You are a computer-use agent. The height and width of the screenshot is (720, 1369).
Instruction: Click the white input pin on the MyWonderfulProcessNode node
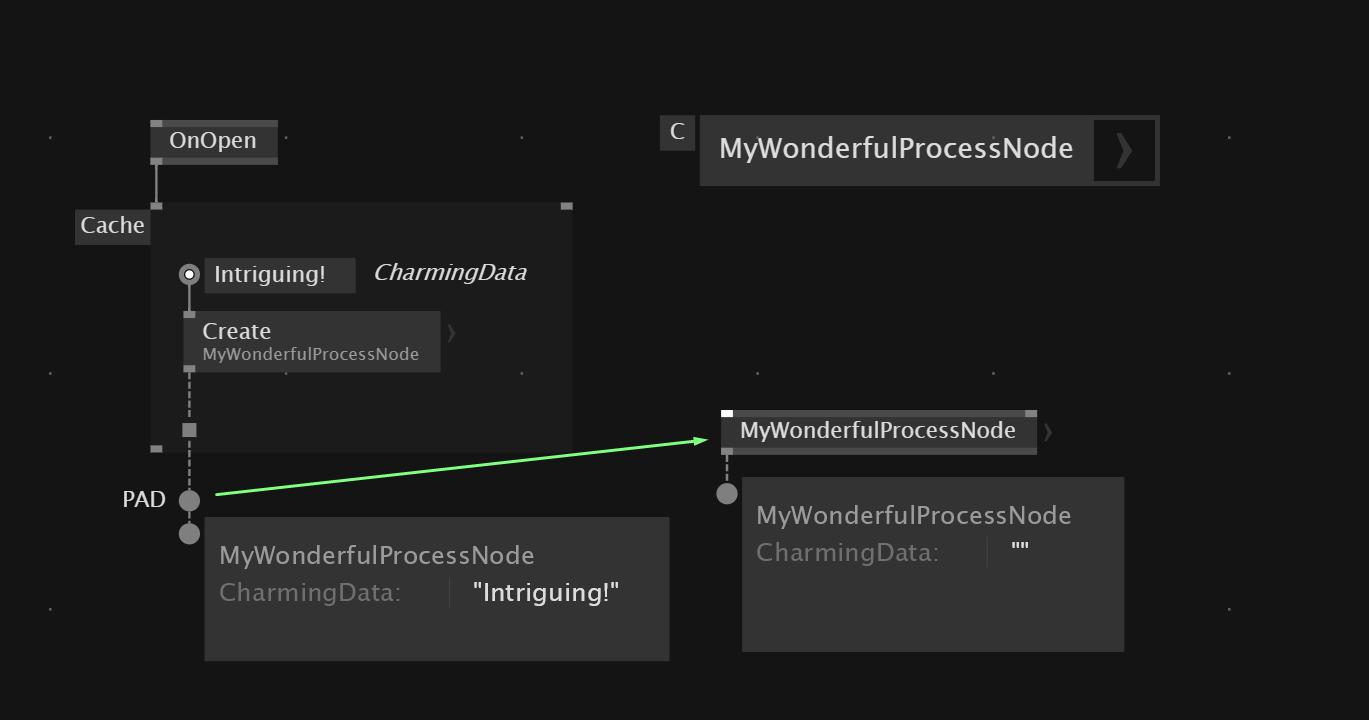(x=727, y=413)
